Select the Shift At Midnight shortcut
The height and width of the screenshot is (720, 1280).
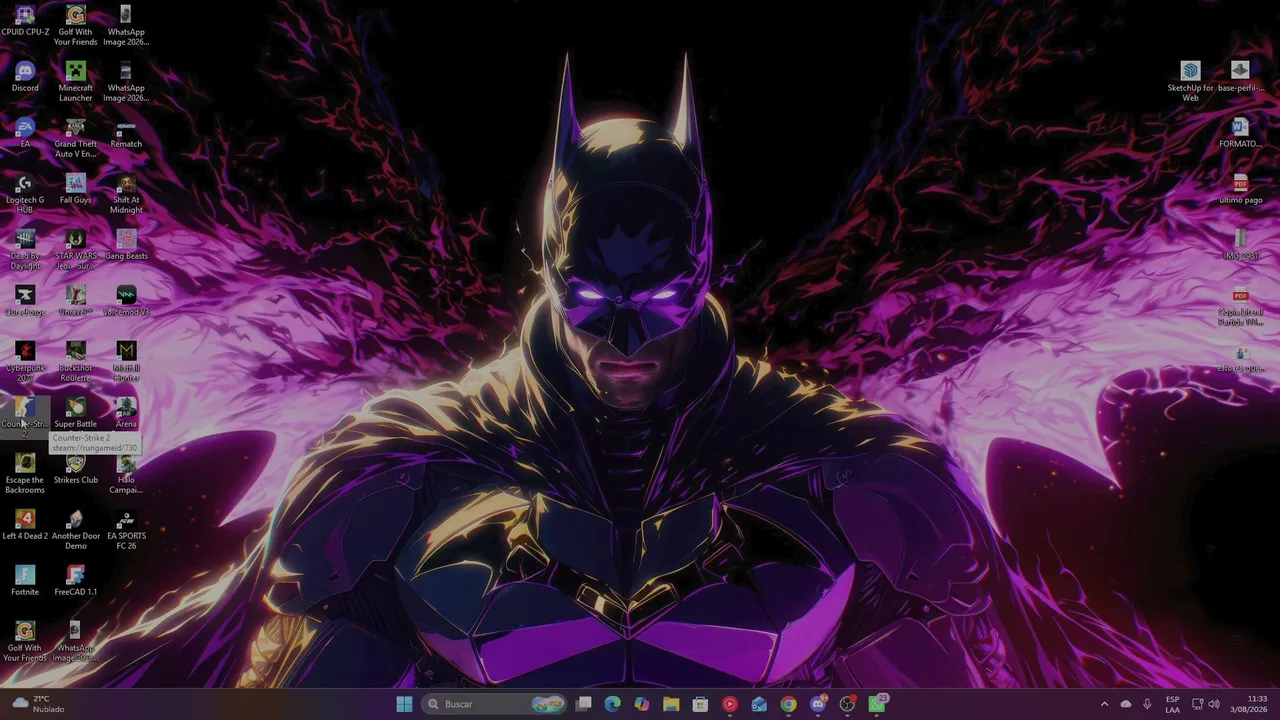coord(126,194)
